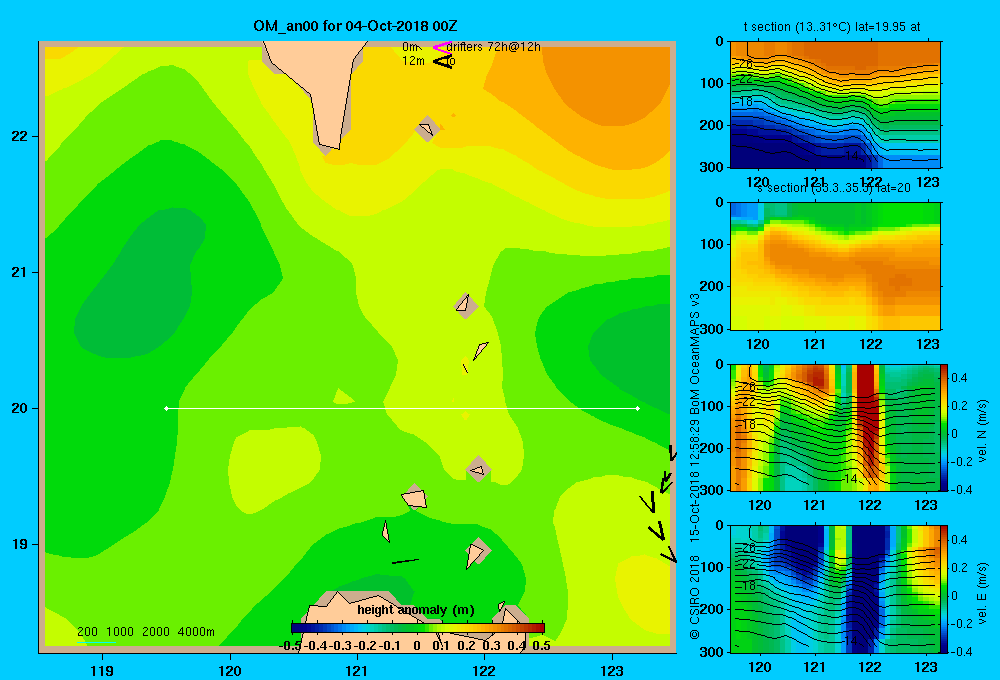This screenshot has width=1000, height=680.
Task: Click the main map's latitude 22 axis label
Action: [20, 136]
